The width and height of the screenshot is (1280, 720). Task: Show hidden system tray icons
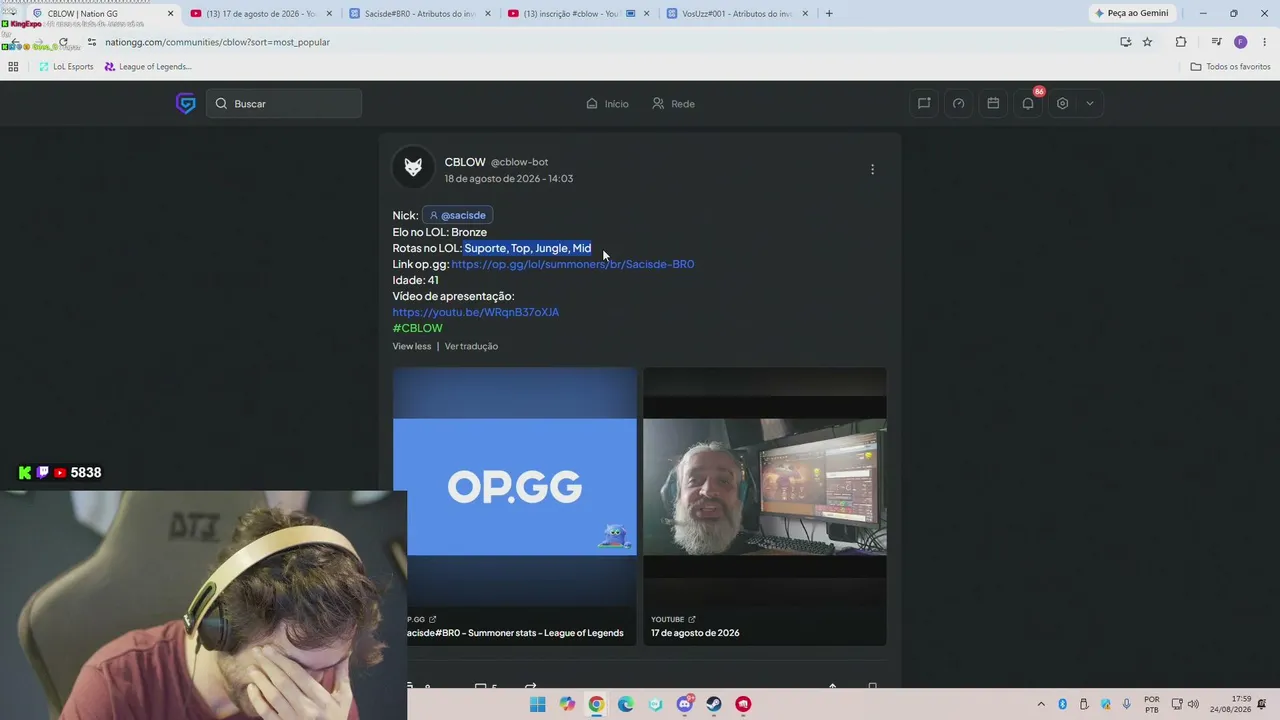1040,704
